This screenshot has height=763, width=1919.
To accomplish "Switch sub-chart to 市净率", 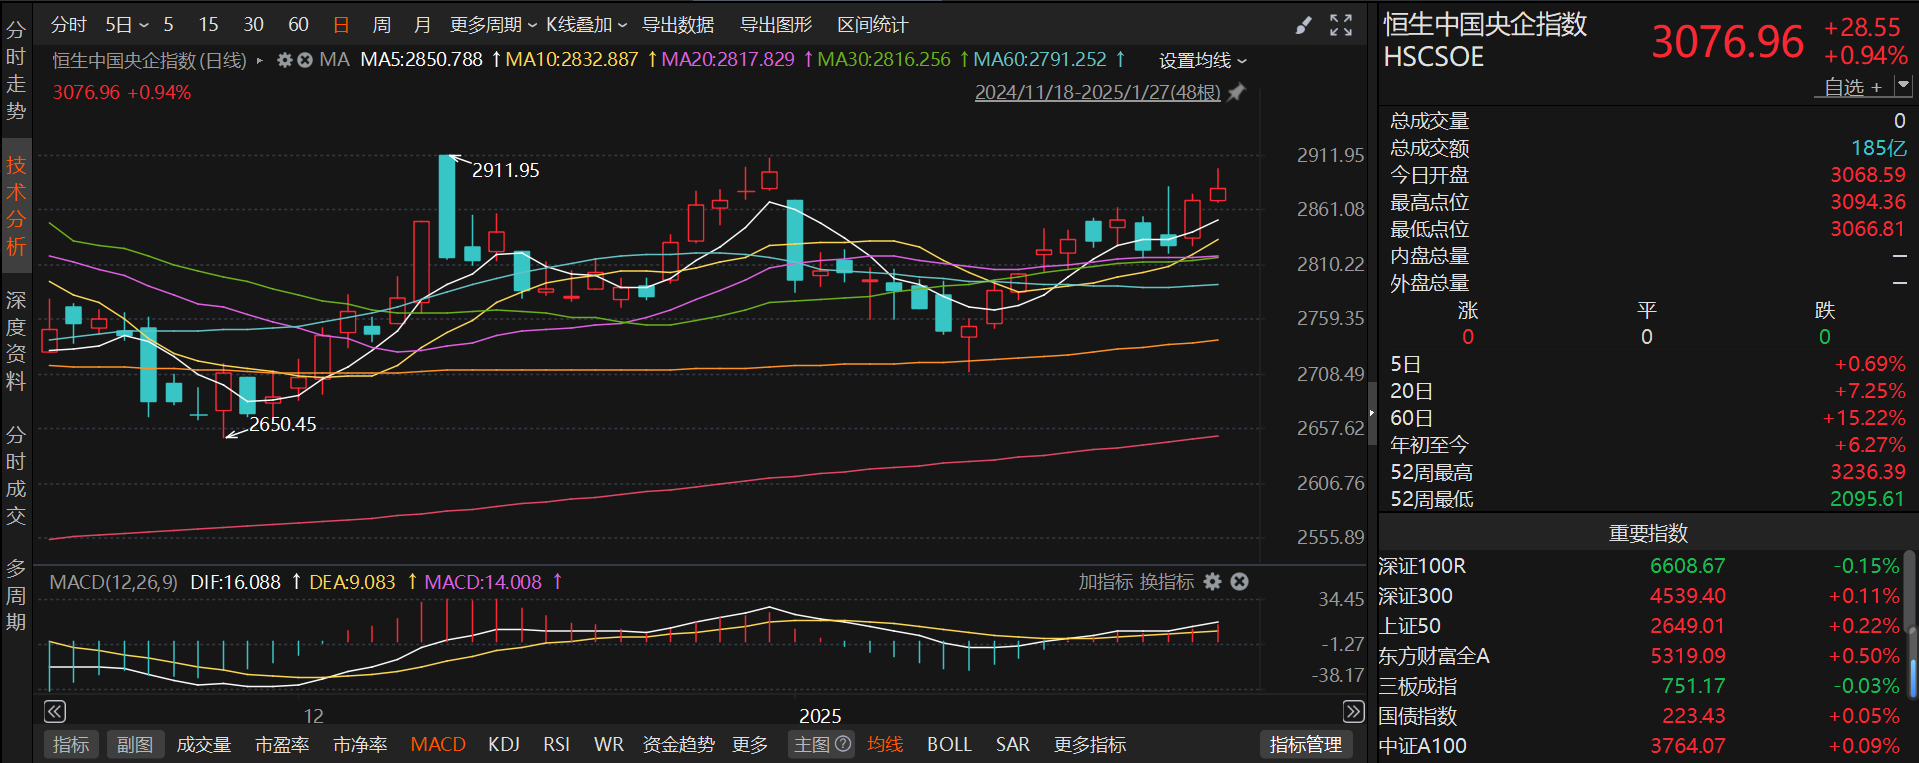I will pos(360,744).
